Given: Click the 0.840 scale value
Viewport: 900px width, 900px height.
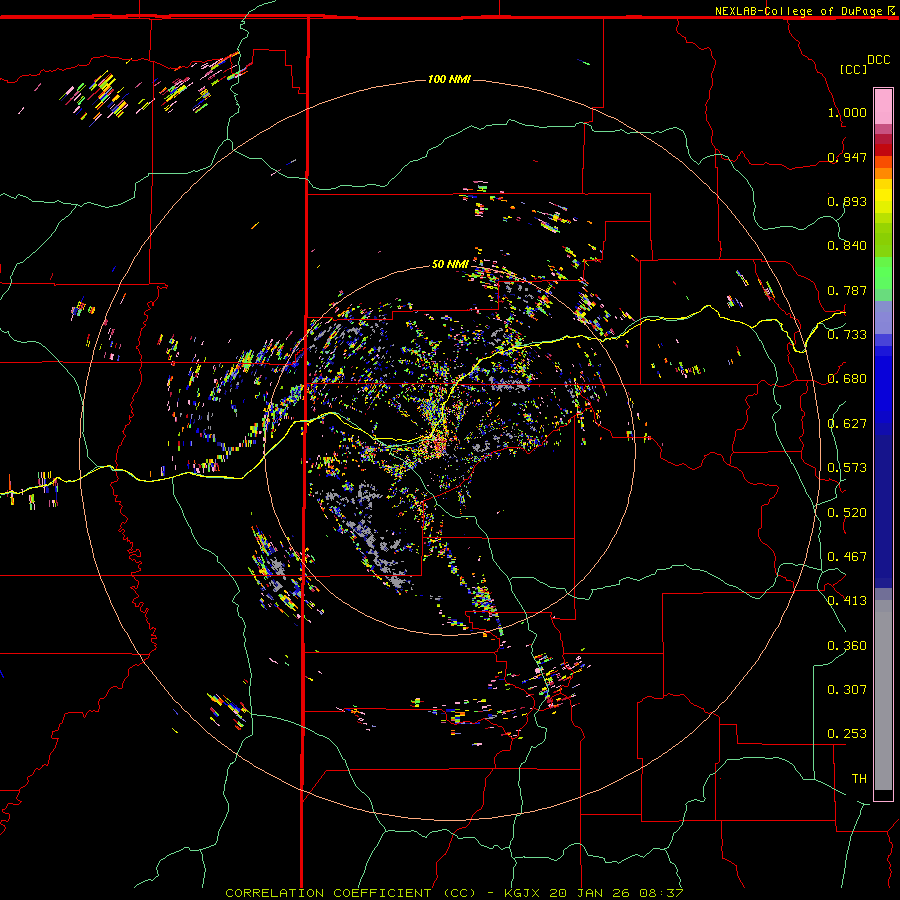Looking at the screenshot, I should tap(847, 246).
